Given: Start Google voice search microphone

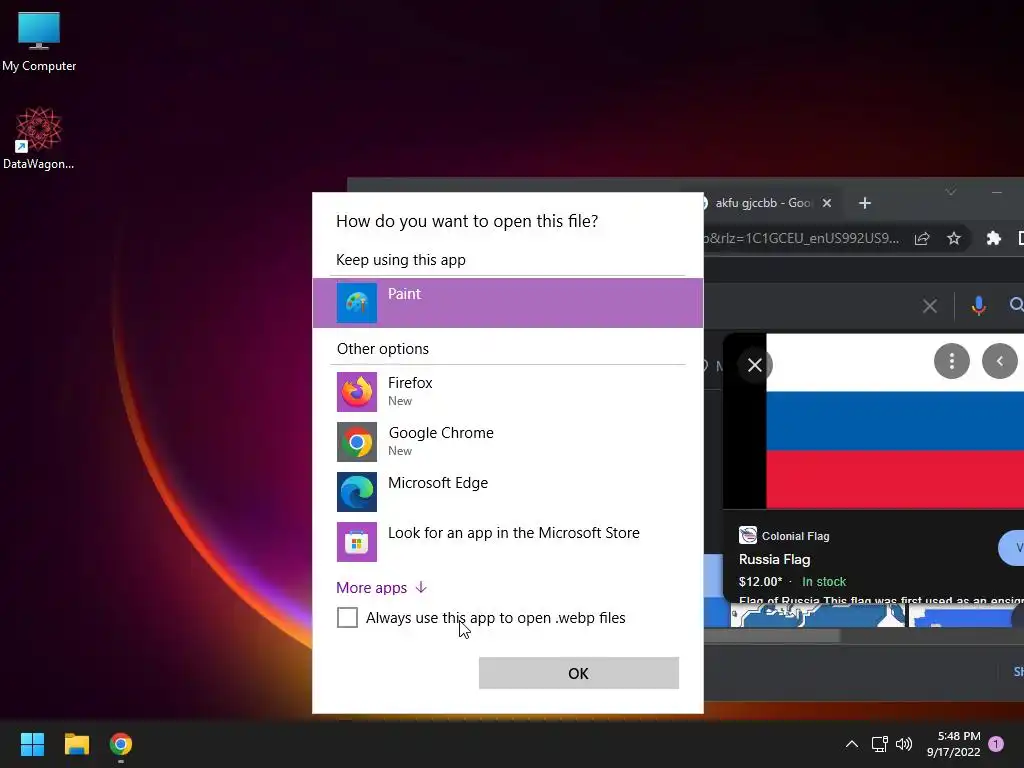Looking at the screenshot, I should coord(978,306).
